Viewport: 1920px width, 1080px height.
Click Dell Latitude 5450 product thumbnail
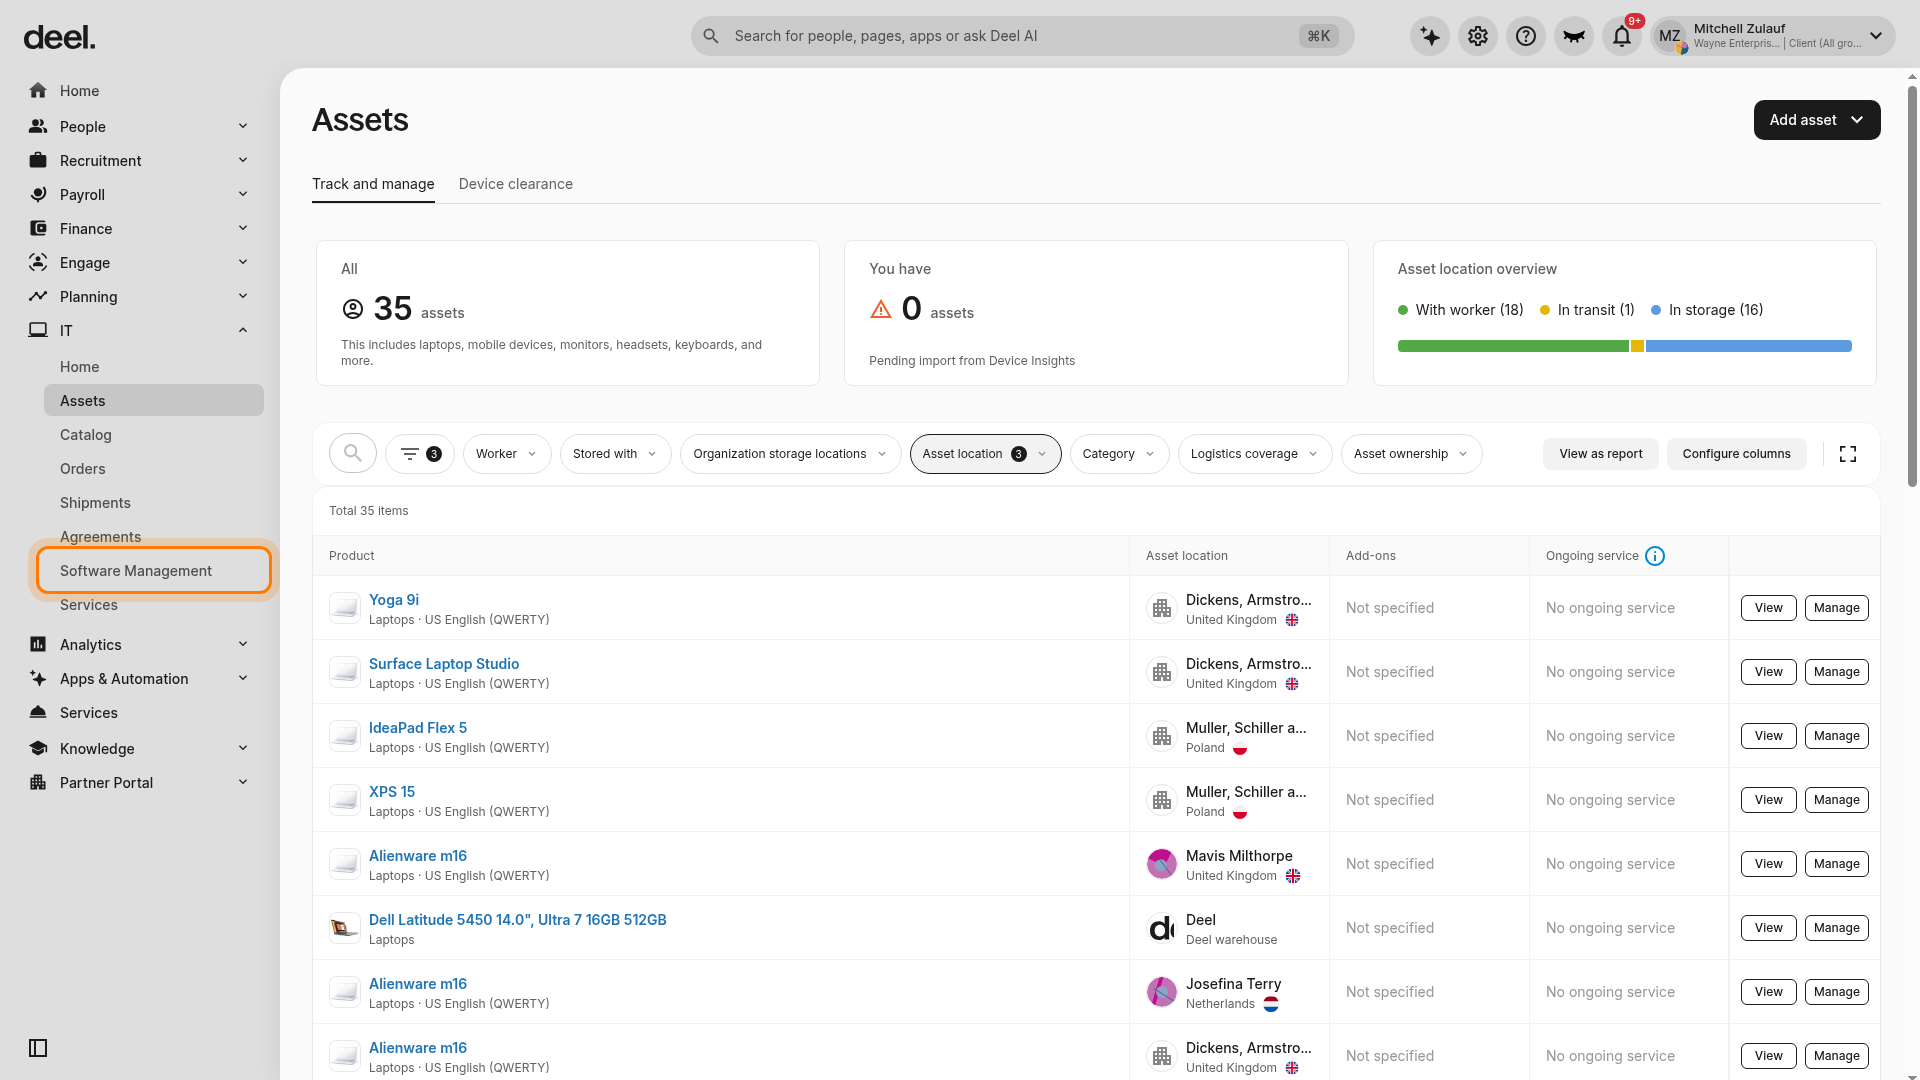tap(345, 927)
